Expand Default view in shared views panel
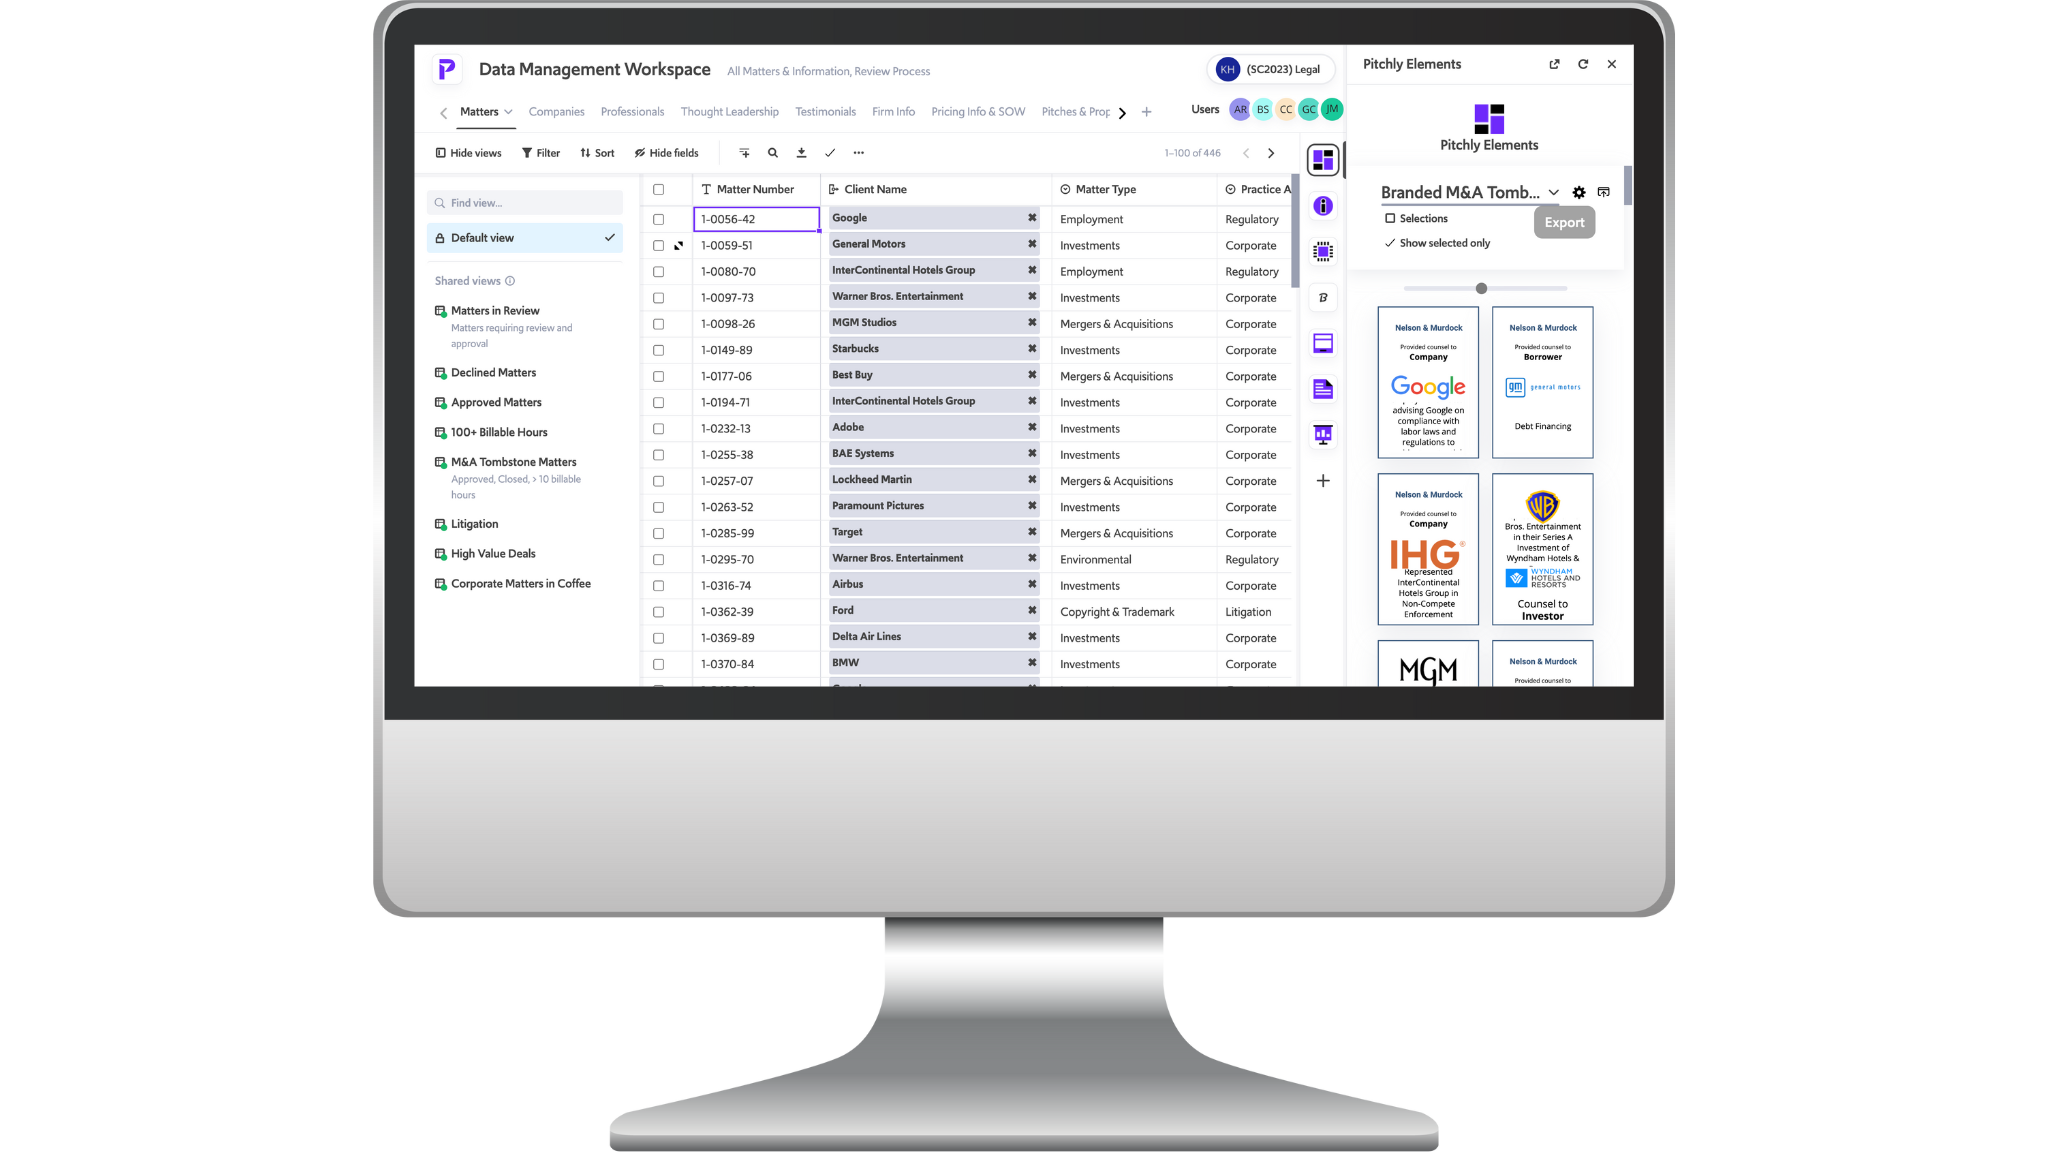 click(x=608, y=238)
